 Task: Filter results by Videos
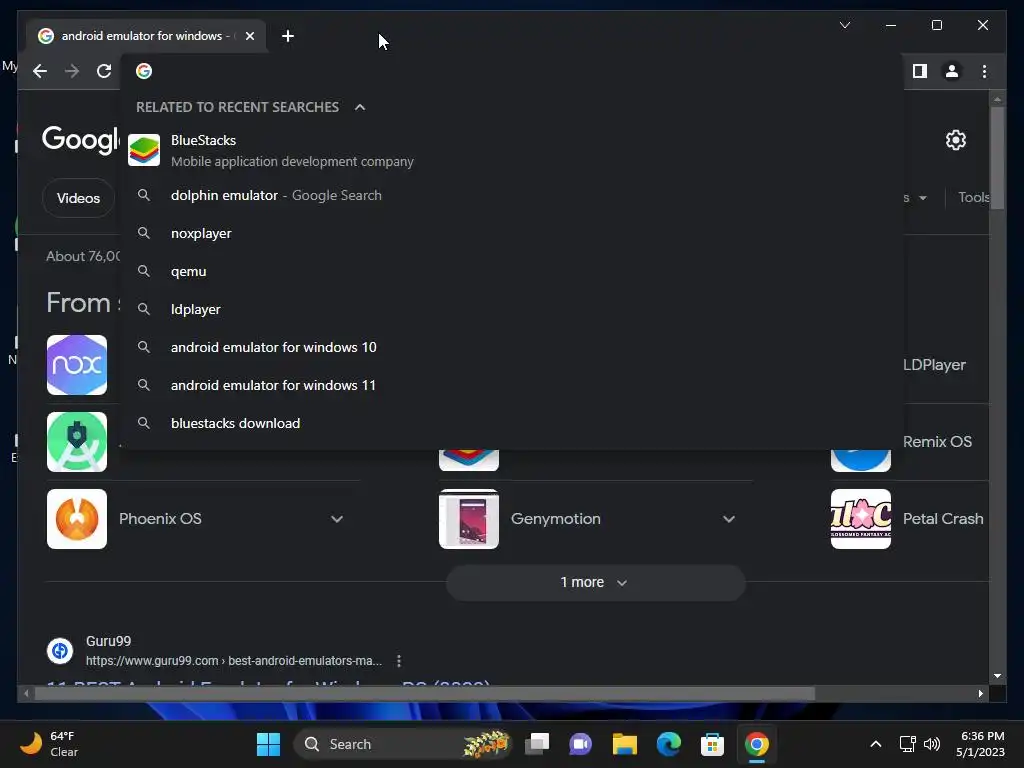[78, 198]
